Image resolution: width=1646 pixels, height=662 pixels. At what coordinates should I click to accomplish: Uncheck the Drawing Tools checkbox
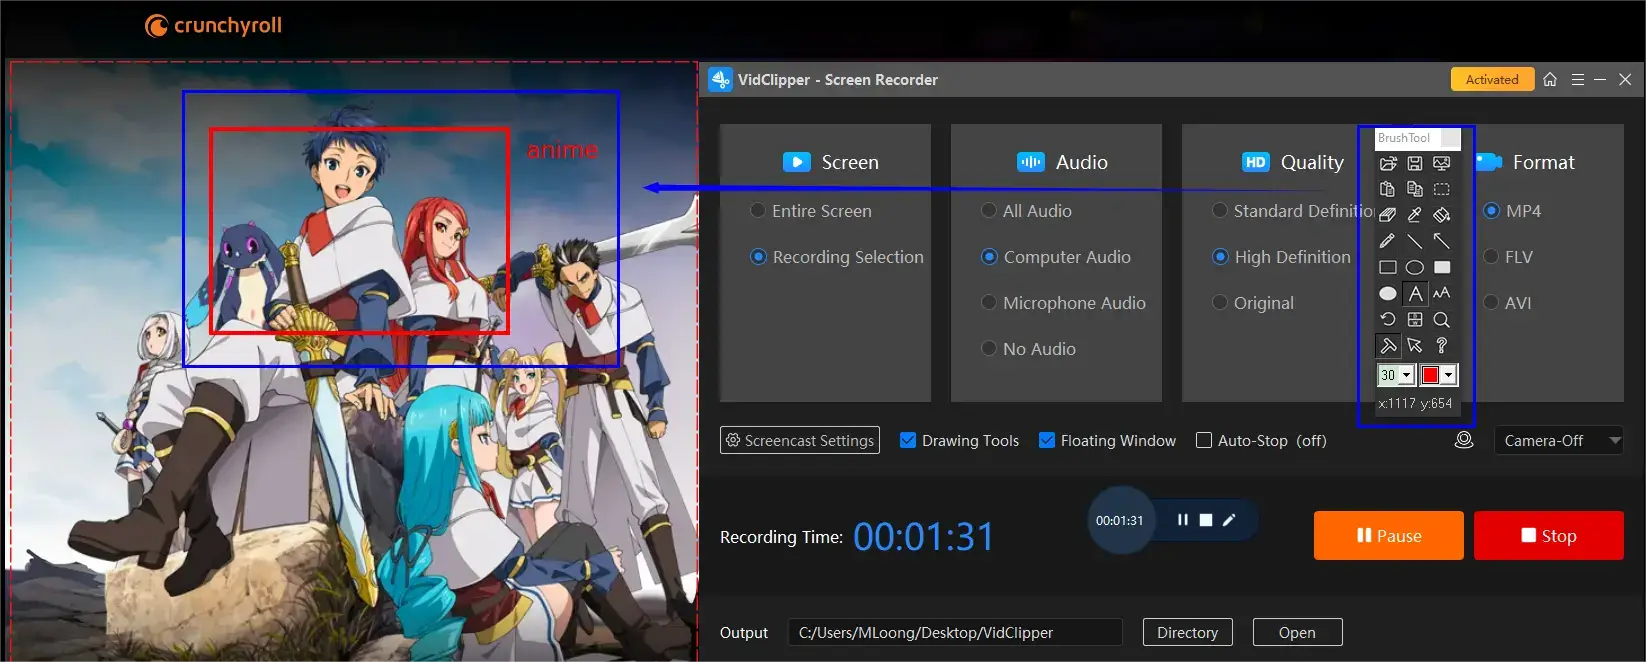(908, 440)
